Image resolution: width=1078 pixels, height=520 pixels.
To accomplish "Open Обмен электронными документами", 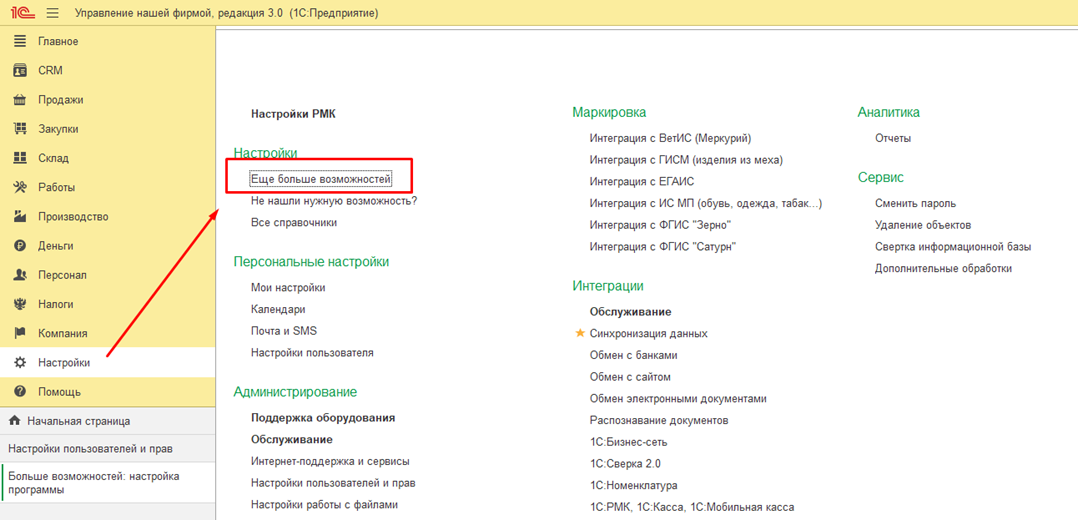I will click(678, 399).
